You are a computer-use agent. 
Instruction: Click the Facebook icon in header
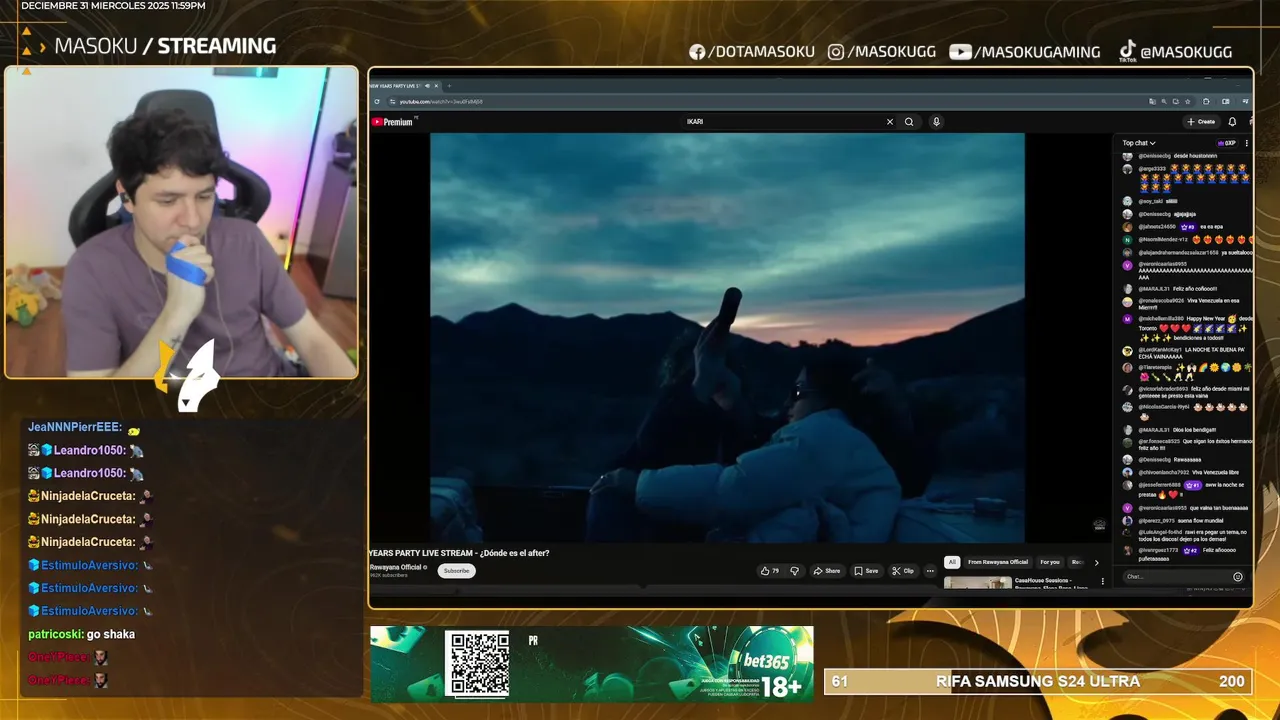[x=697, y=52]
